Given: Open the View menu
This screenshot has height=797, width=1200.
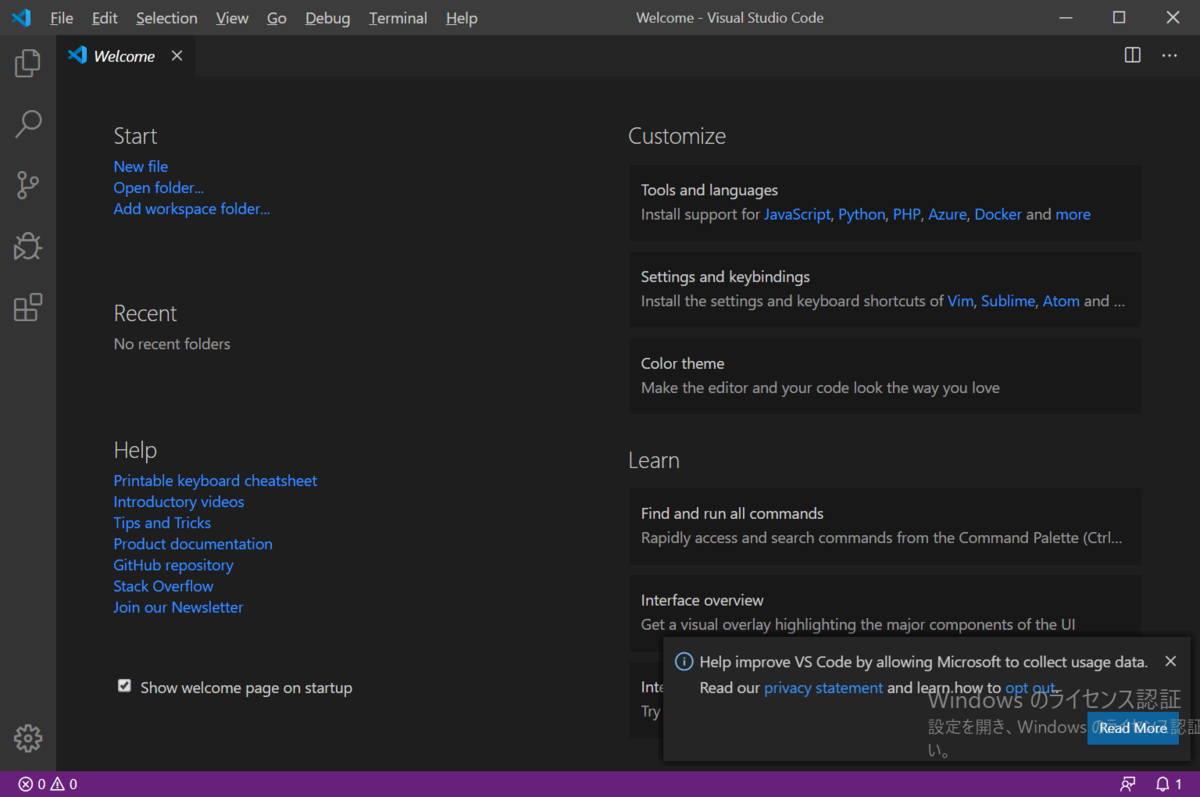Looking at the screenshot, I should tap(232, 18).
